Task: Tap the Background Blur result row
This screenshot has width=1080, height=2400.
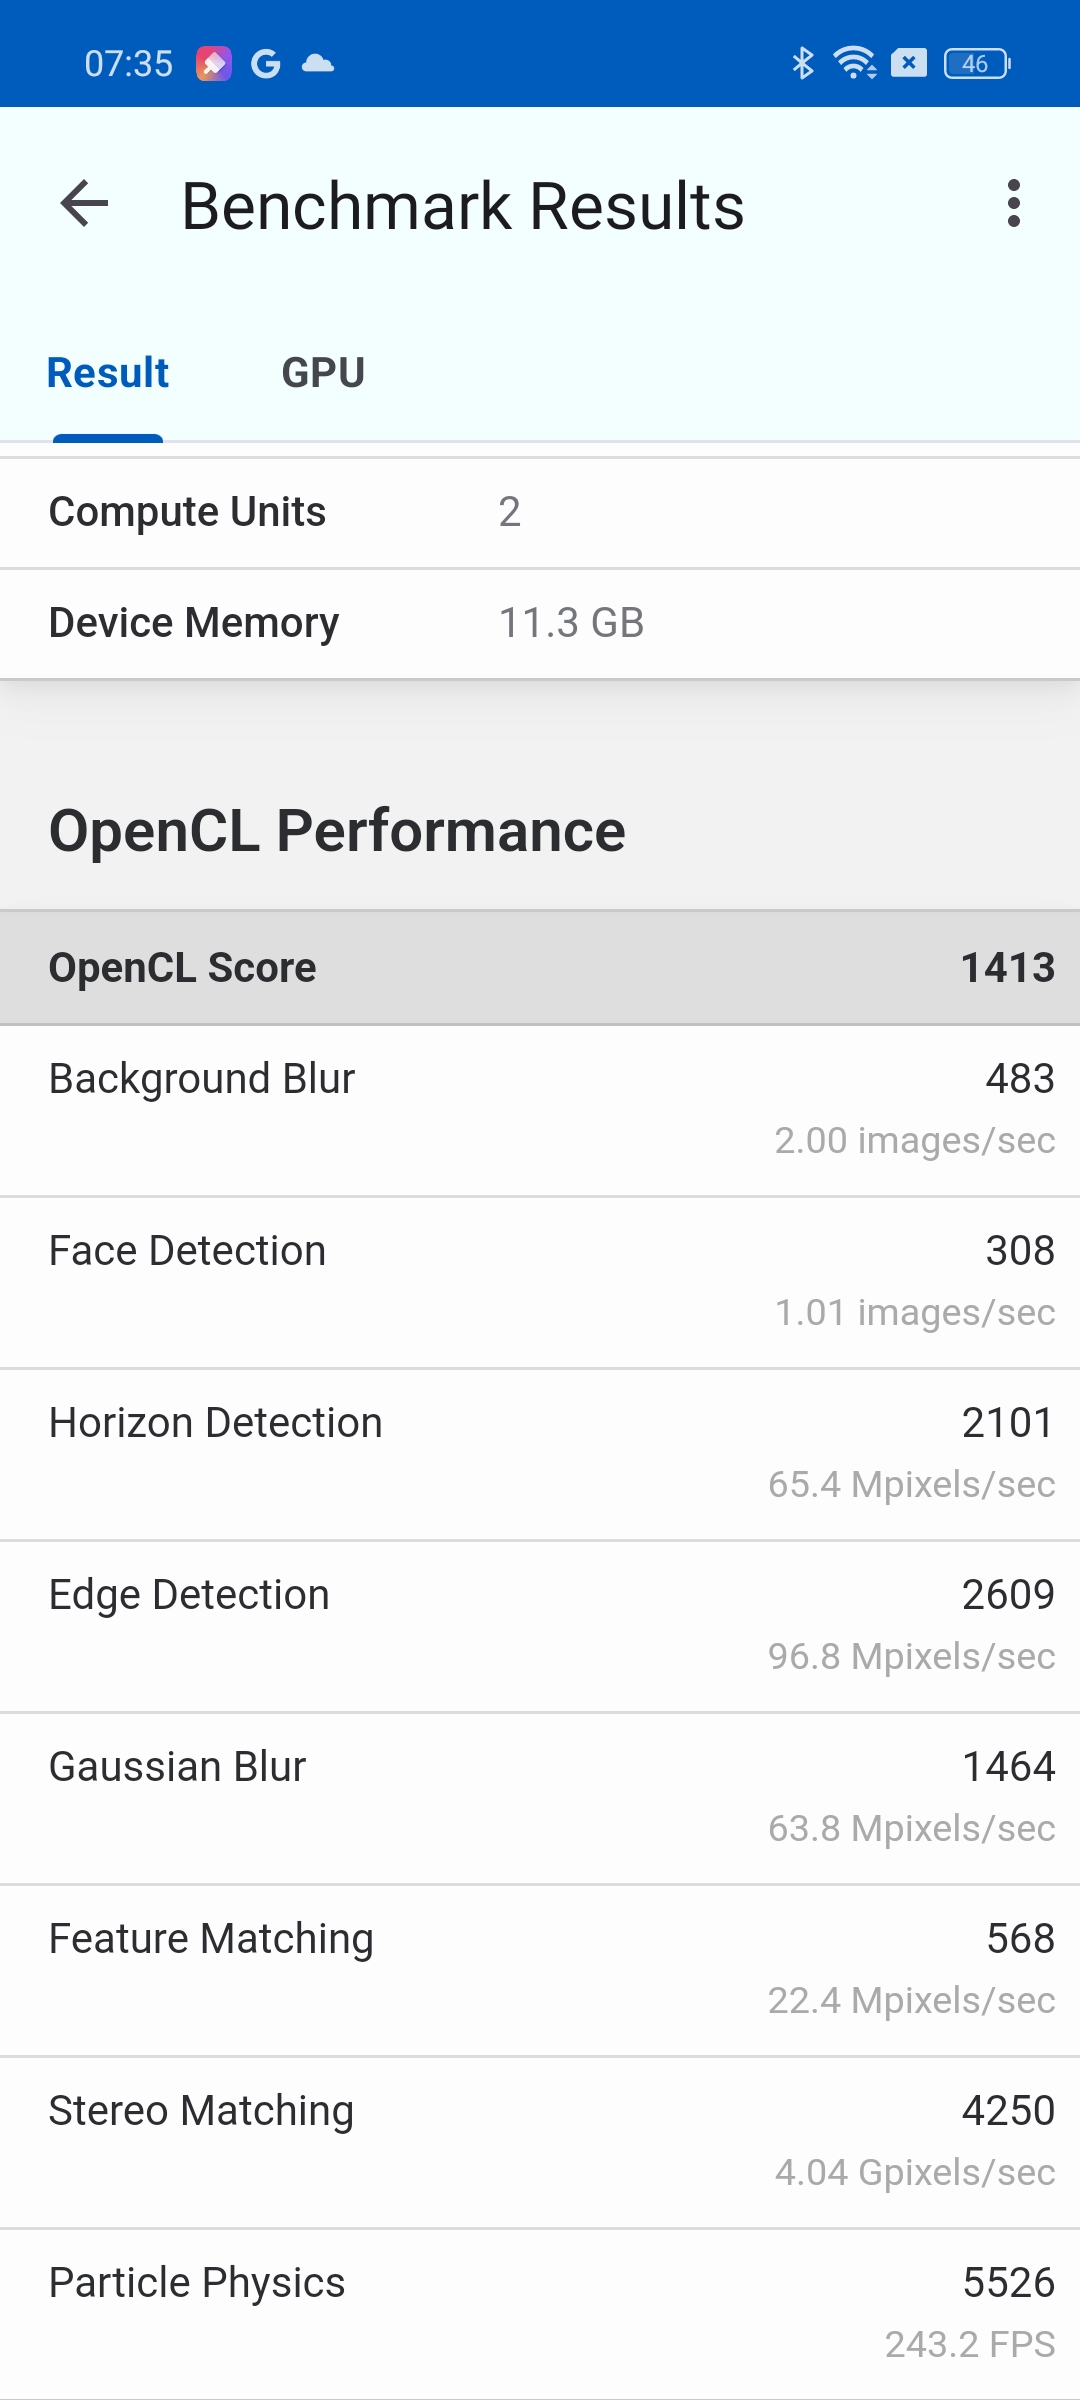Action: pos(540,1111)
